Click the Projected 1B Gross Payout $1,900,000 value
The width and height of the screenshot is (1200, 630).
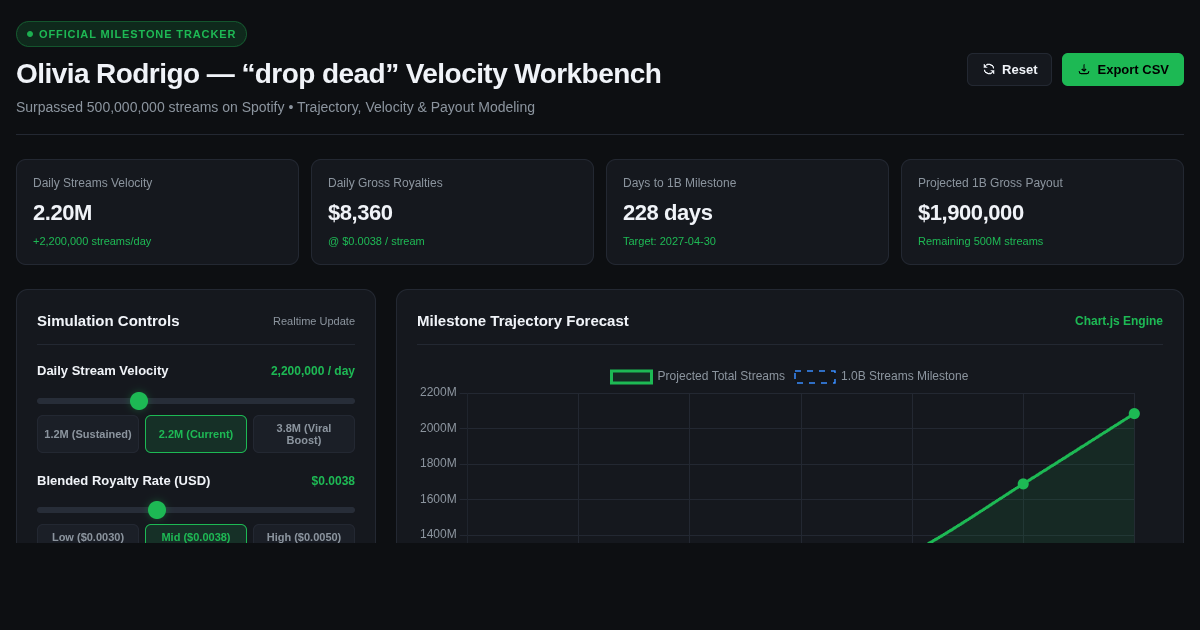pyautogui.click(x=971, y=213)
